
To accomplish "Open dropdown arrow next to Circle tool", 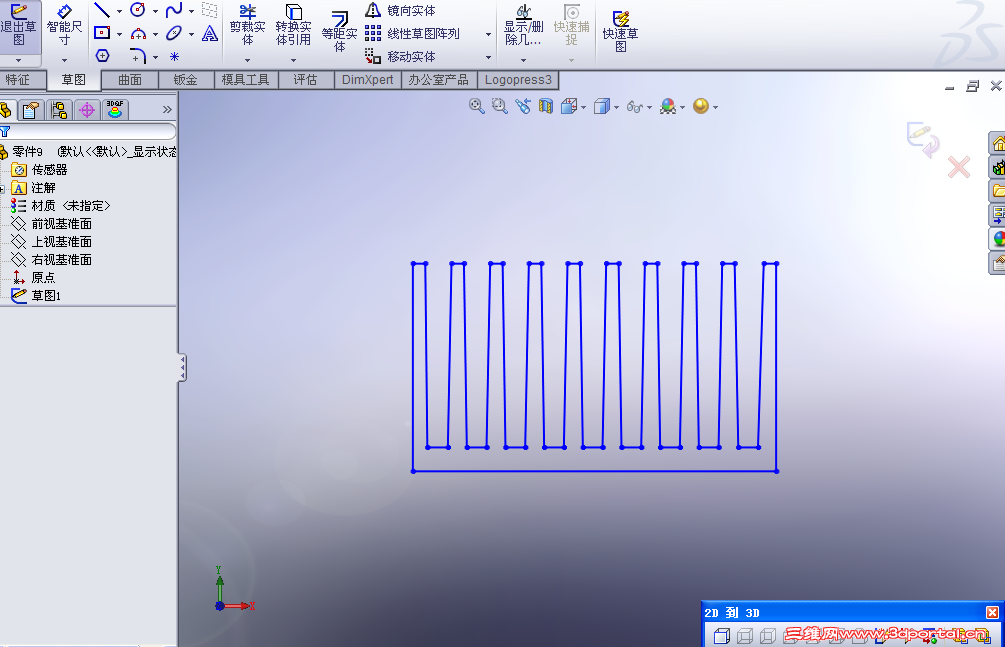I will pyautogui.click(x=155, y=11).
